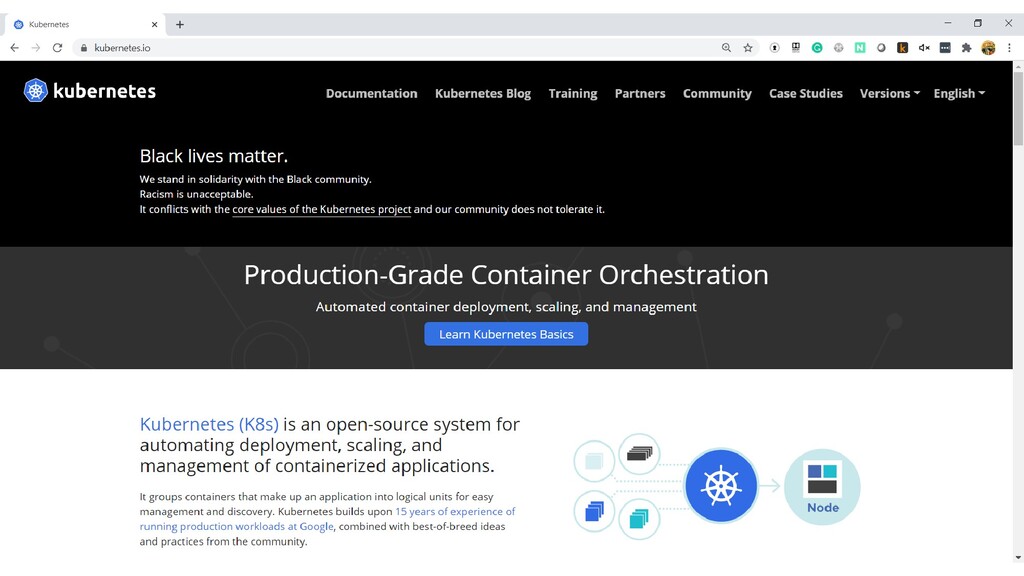The image size is (1024, 576).
Task: Click the kubernetes wordmark in header
Action: (x=104, y=91)
